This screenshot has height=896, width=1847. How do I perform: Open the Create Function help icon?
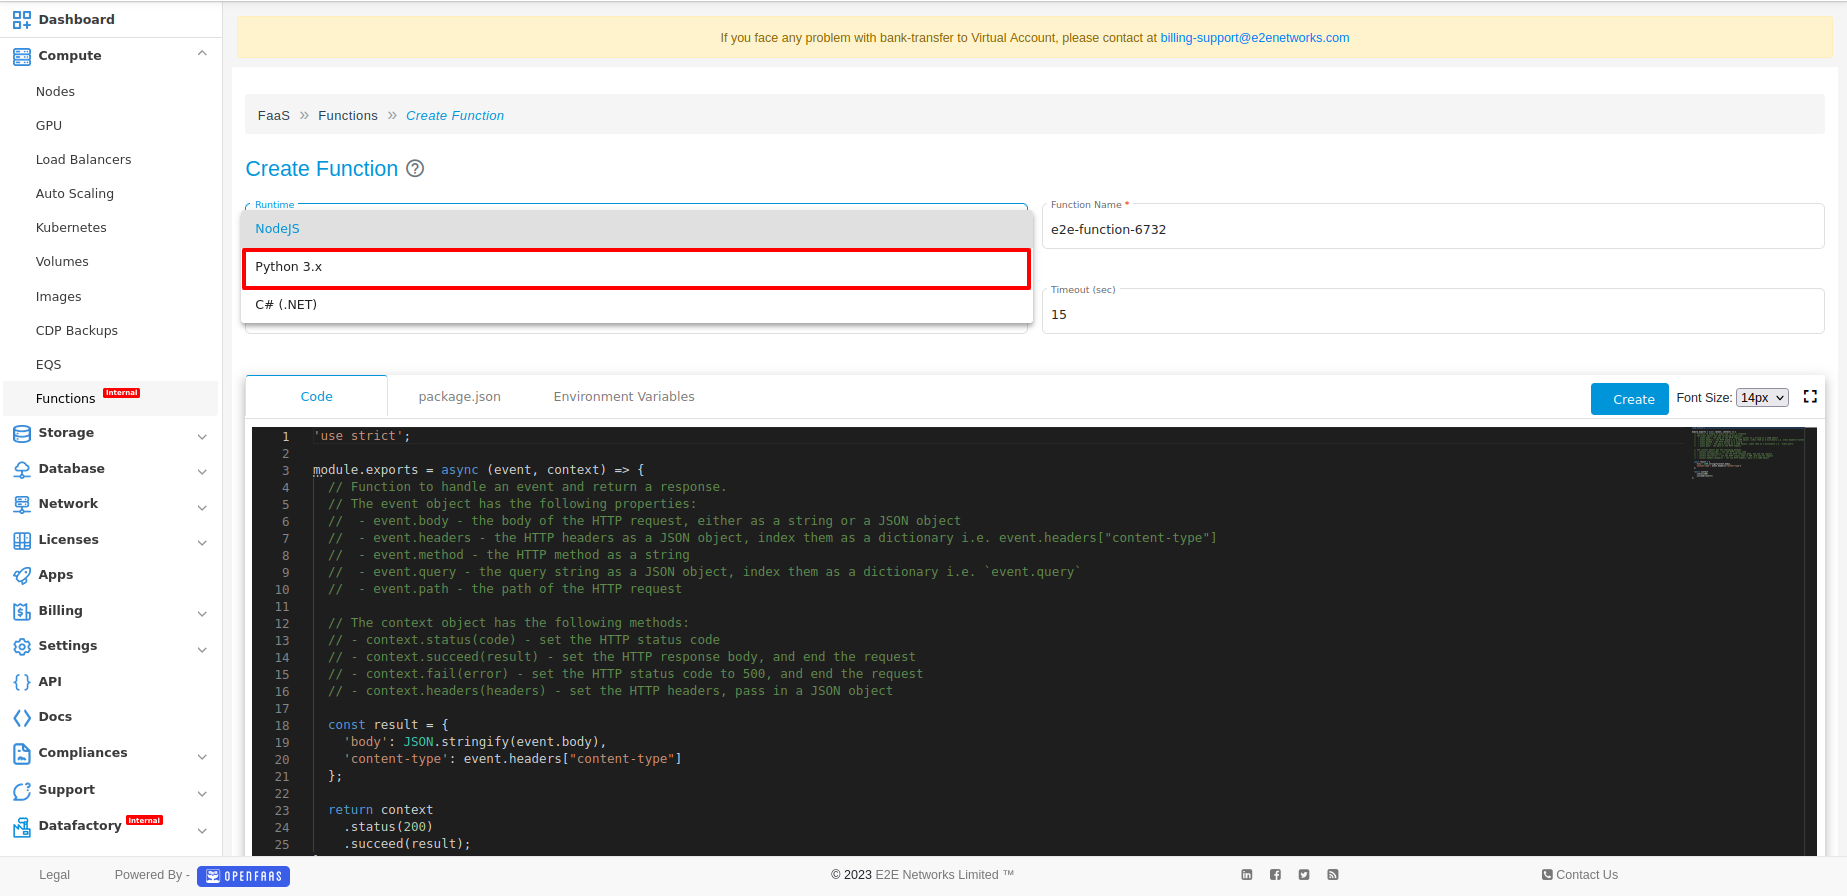point(415,169)
